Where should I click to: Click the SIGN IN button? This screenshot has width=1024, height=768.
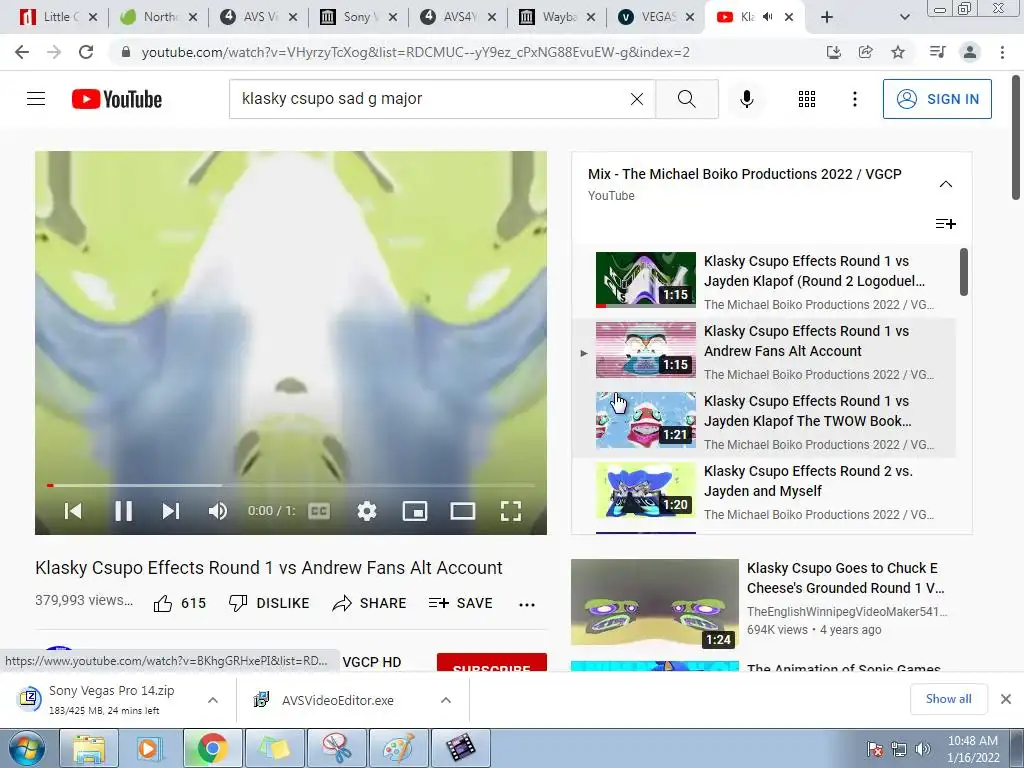pyautogui.click(x=937, y=99)
